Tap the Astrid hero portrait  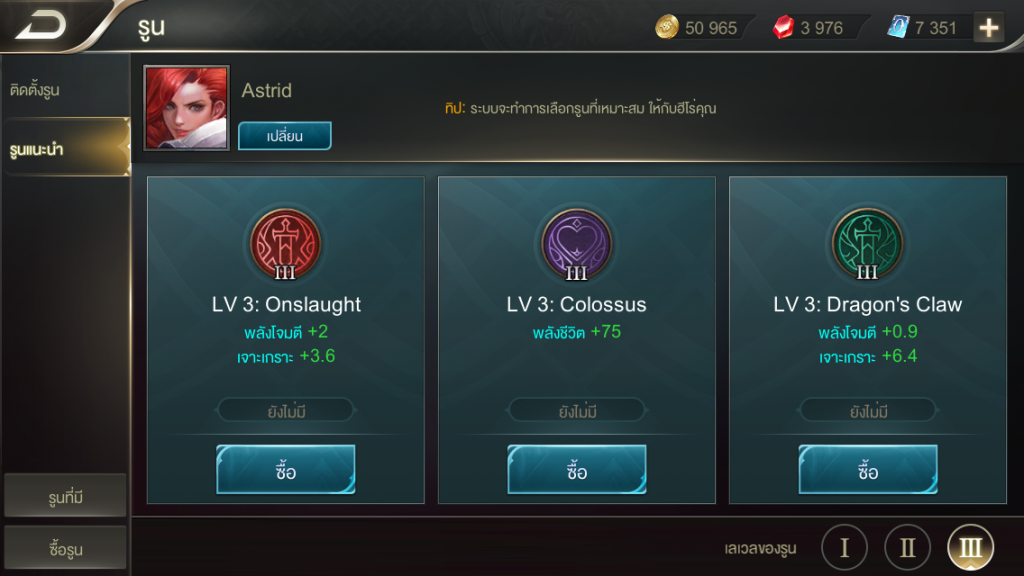[x=187, y=108]
